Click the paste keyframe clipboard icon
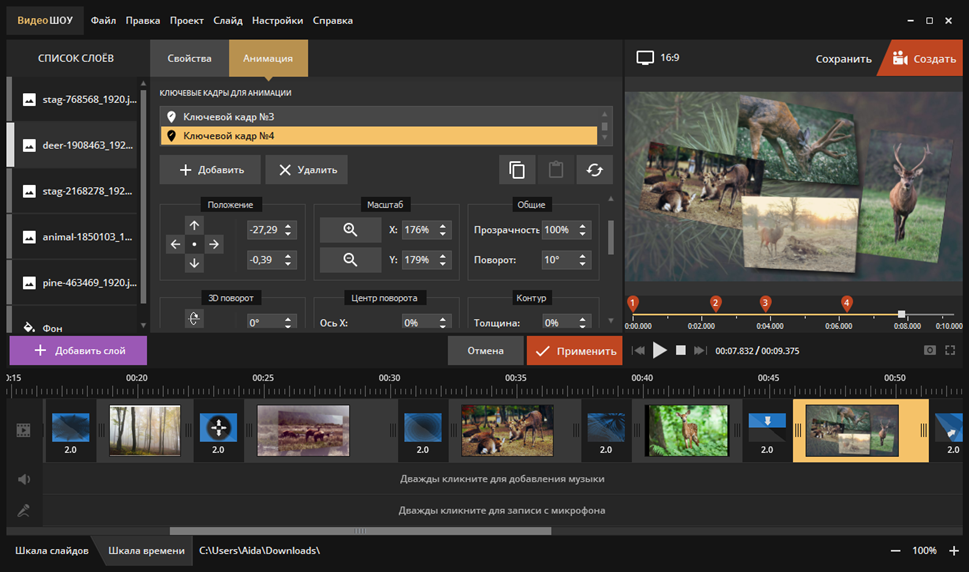969x572 pixels. pyautogui.click(x=556, y=170)
